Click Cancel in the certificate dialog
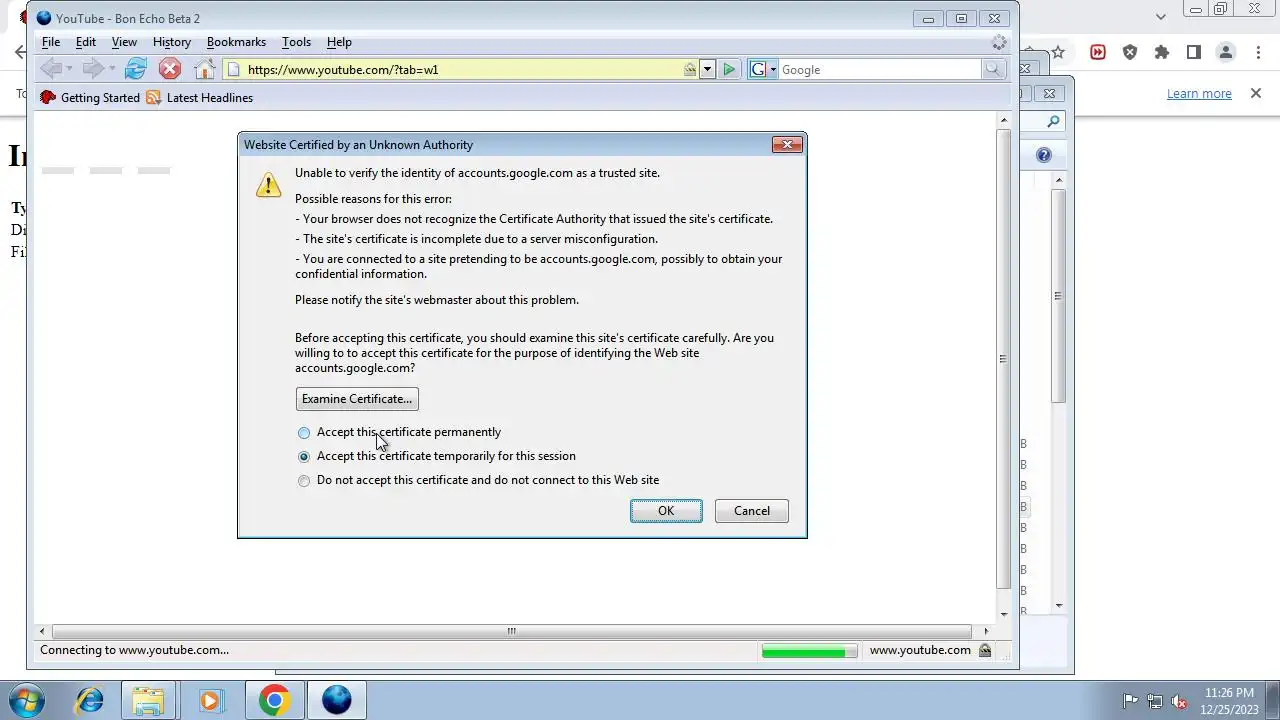1280x720 pixels. [752, 511]
